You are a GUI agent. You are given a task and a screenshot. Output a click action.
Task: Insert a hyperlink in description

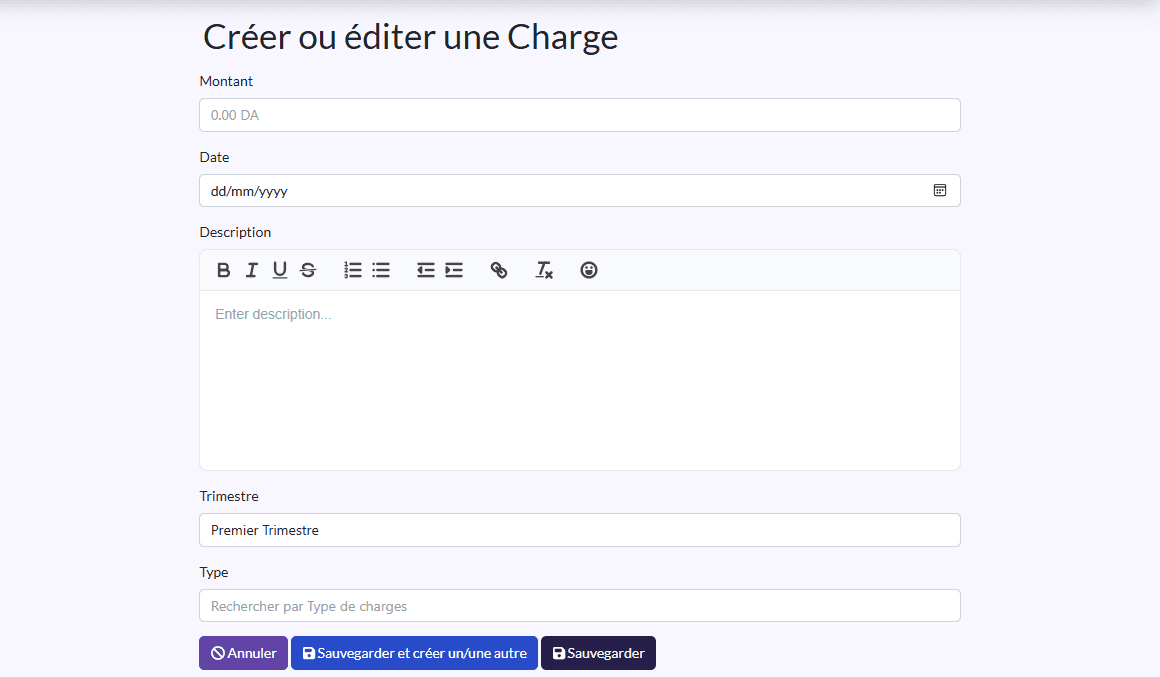point(499,270)
